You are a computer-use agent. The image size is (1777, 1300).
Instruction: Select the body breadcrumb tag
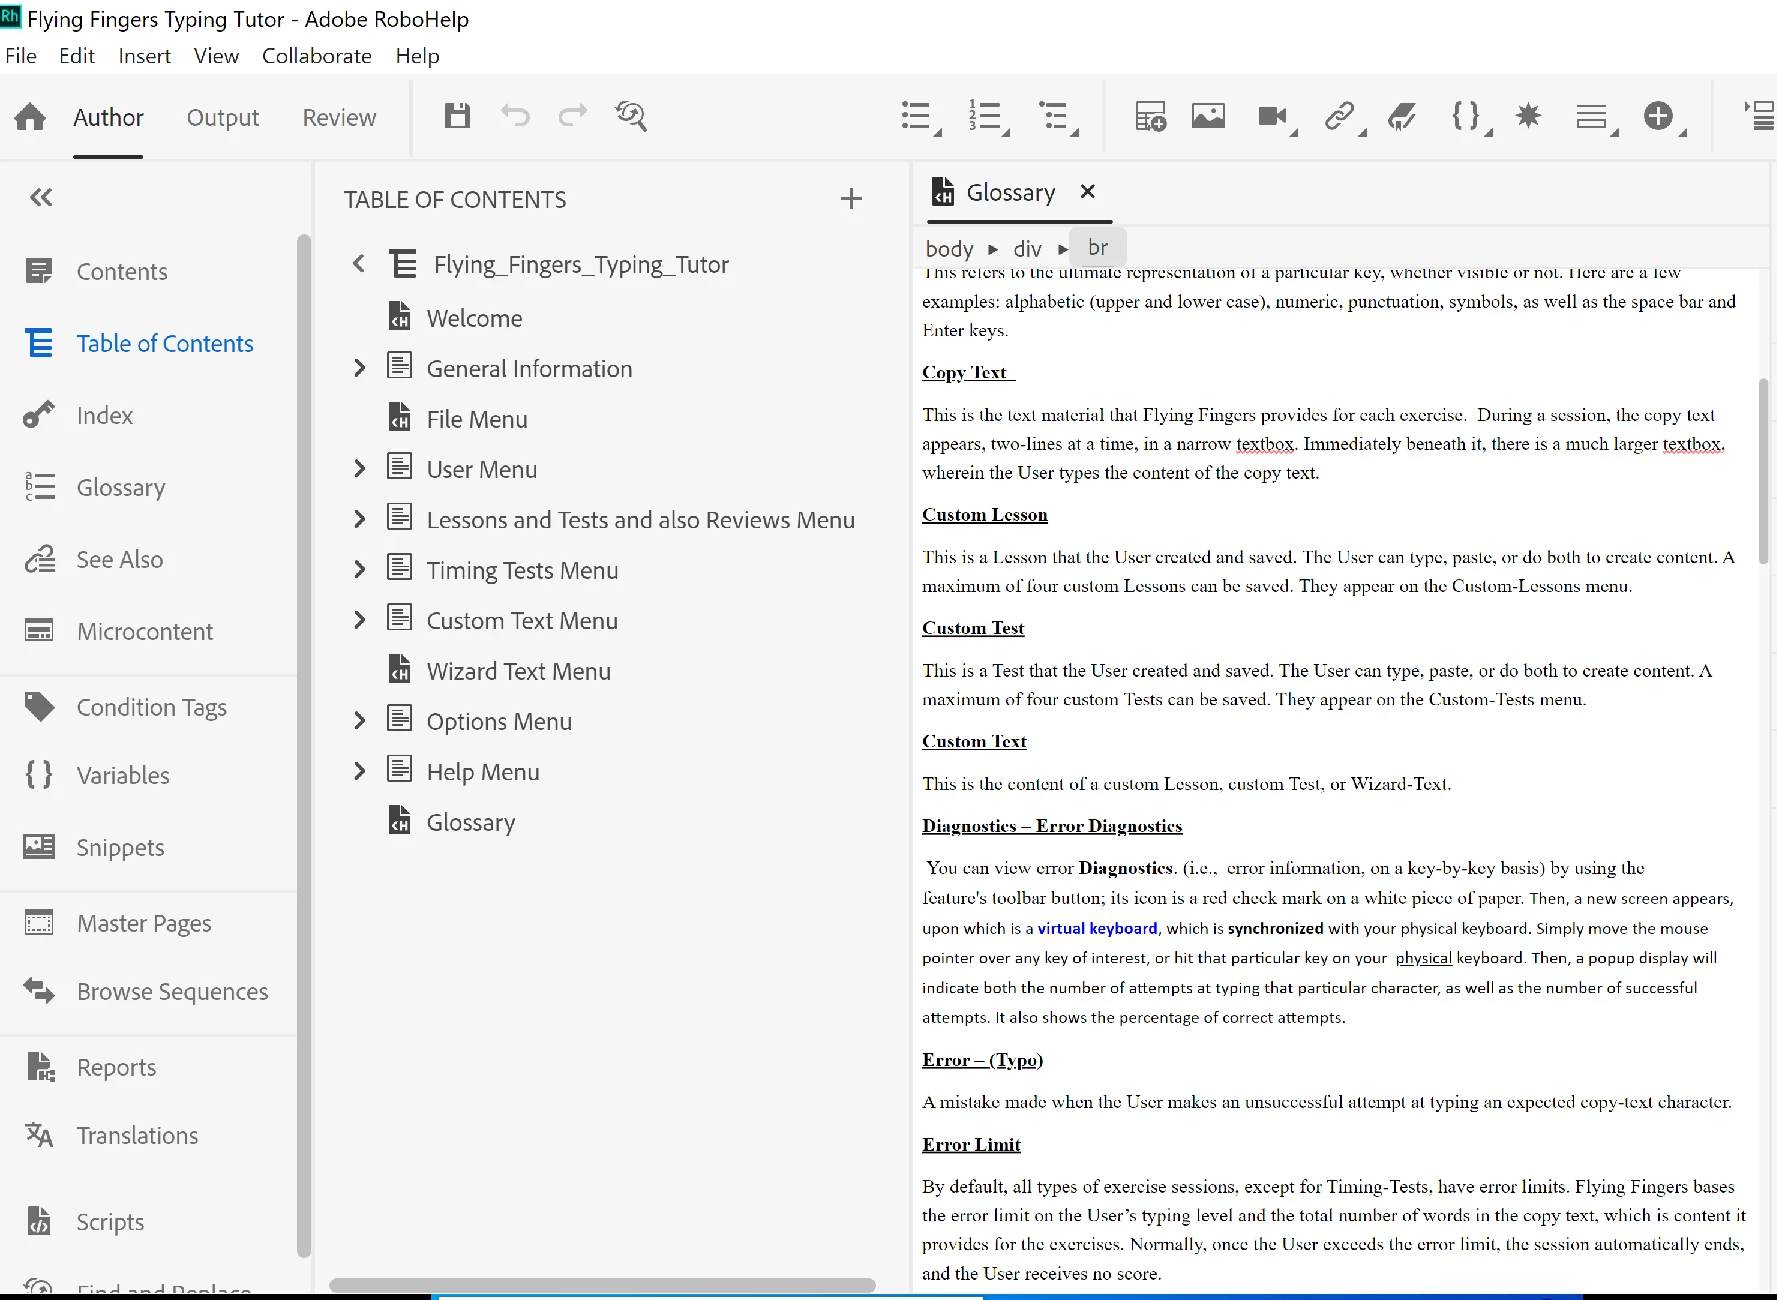point(949,248)
